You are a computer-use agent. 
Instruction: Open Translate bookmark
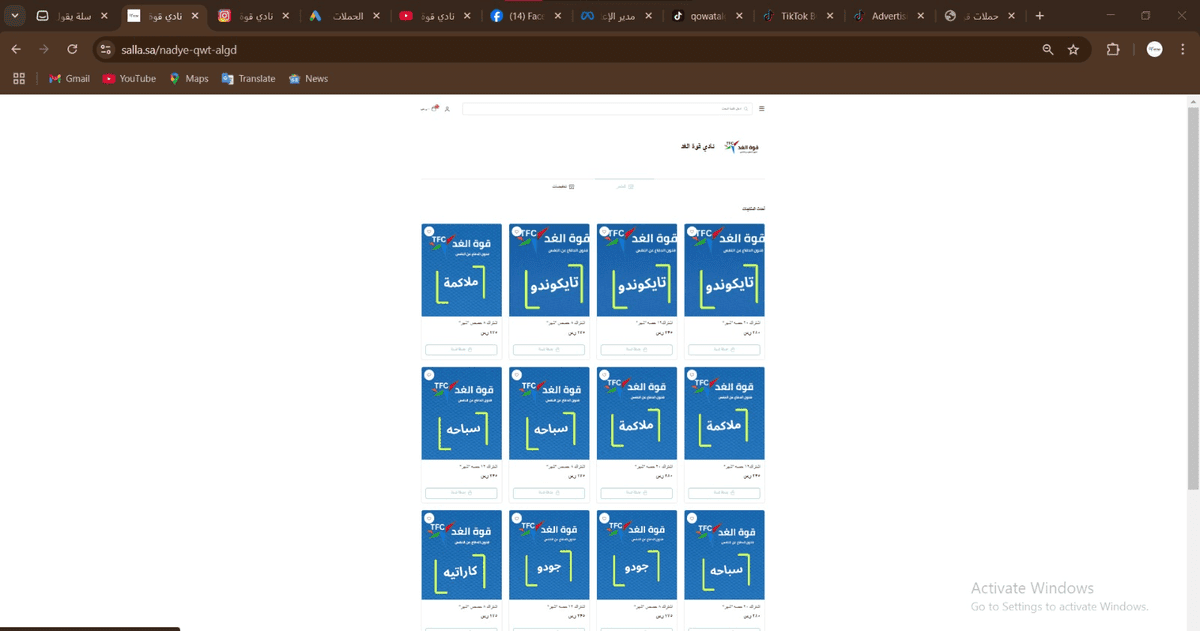(x=248, y=78)
